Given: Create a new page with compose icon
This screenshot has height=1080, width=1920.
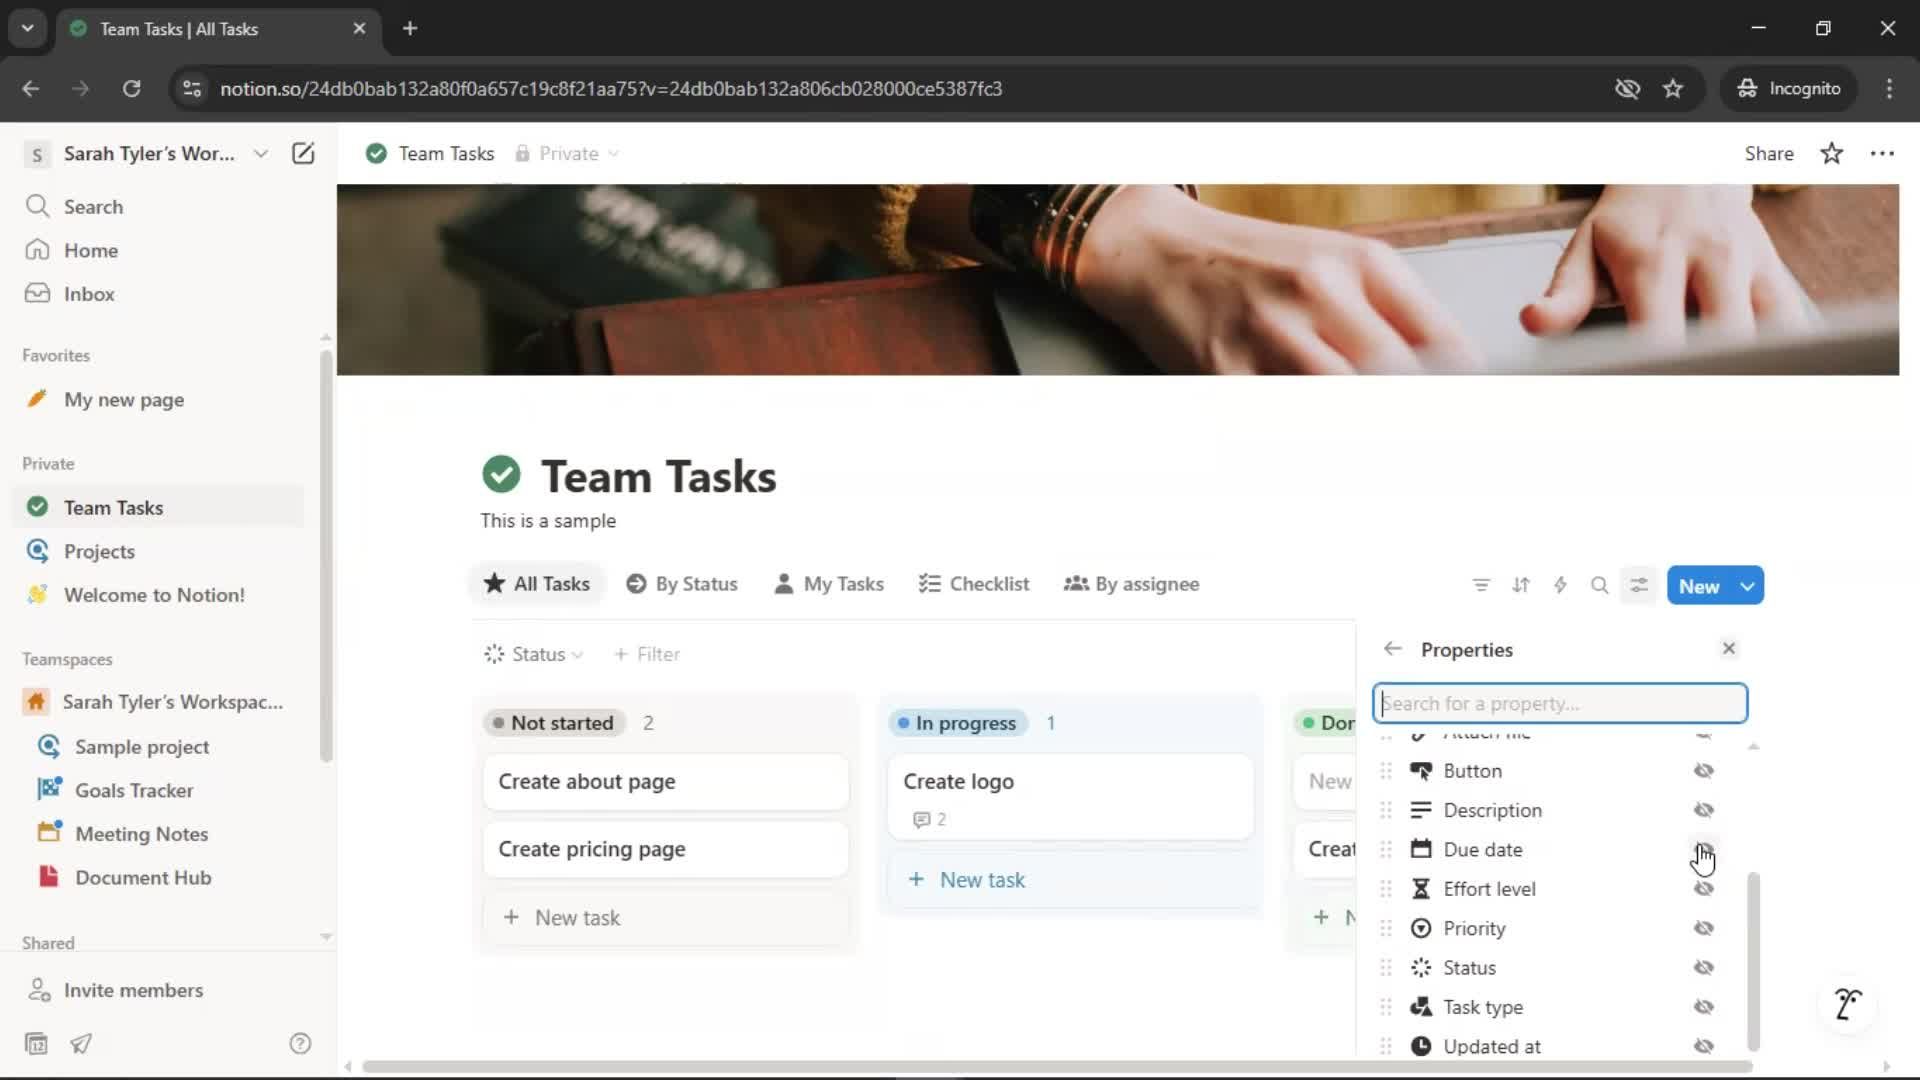Looking at the screenshot, I should pos(303,153).
